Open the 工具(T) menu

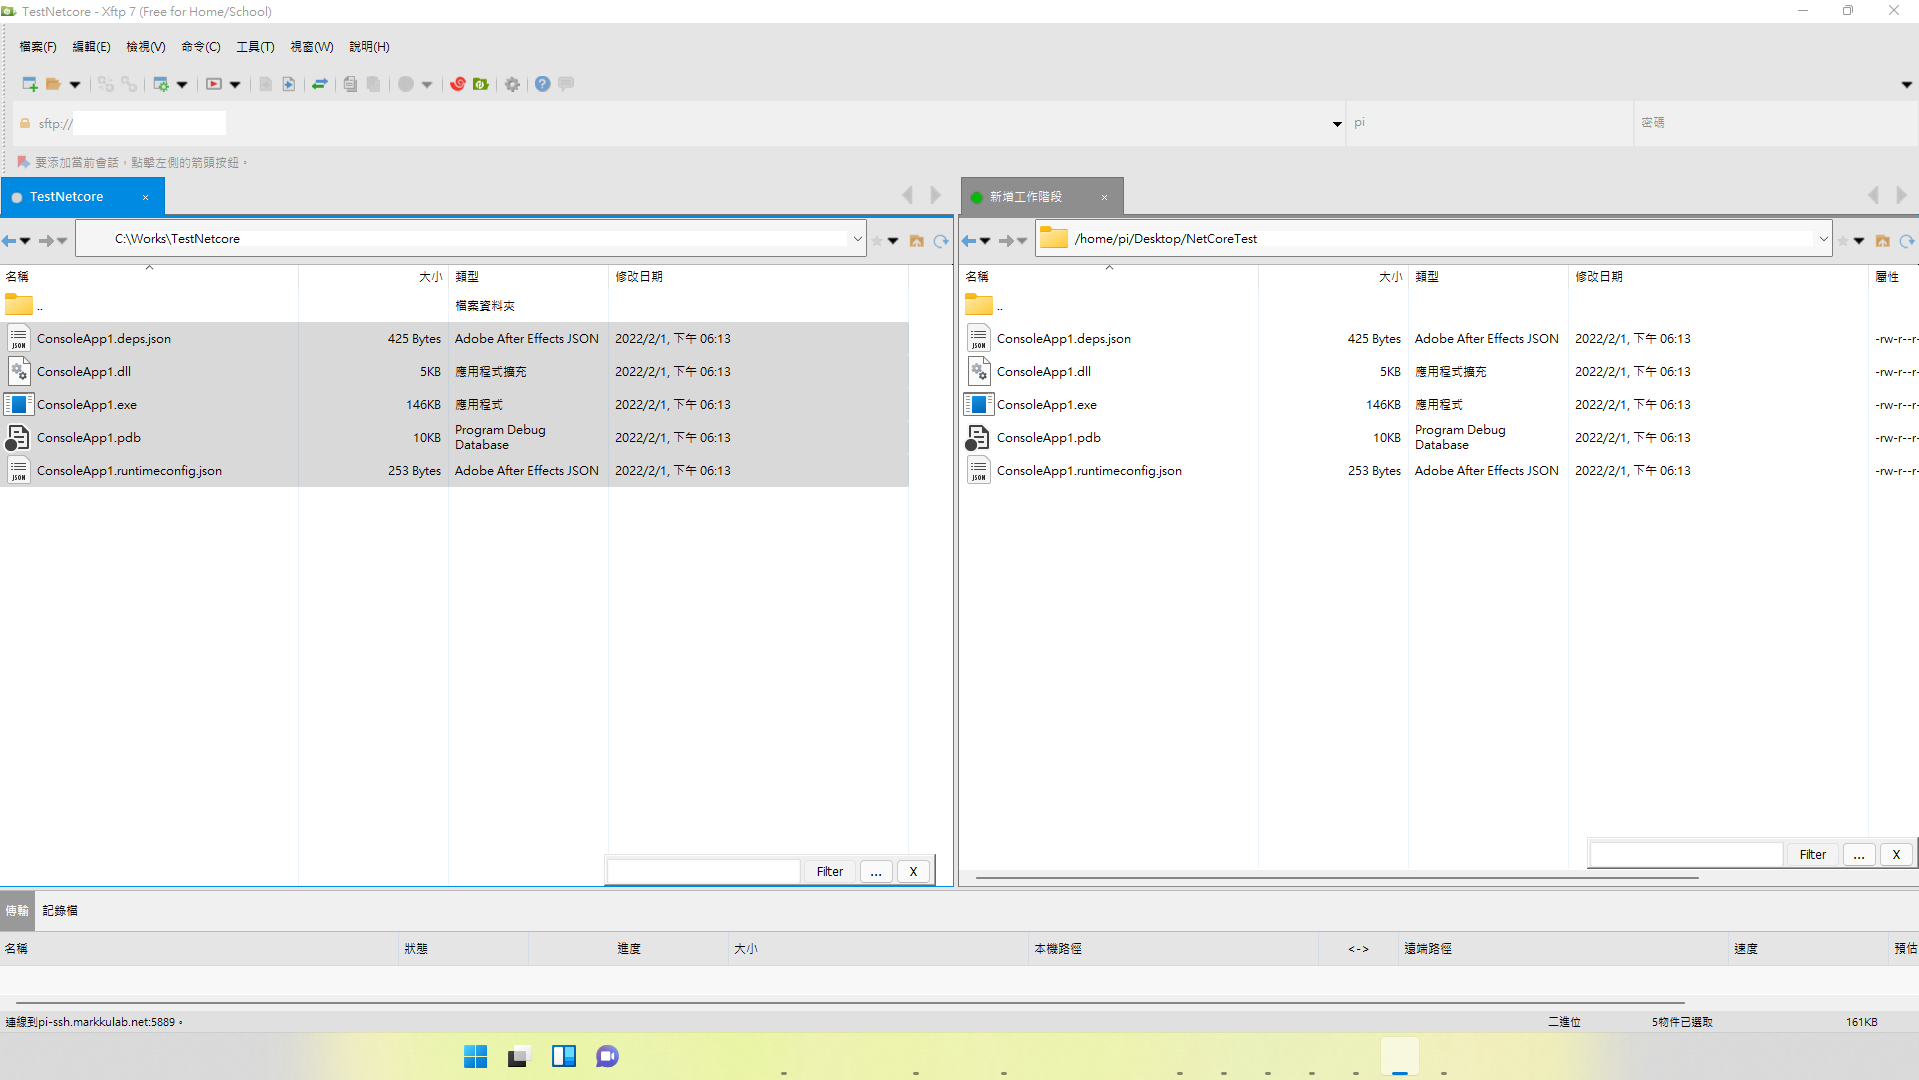click(254, 47)
